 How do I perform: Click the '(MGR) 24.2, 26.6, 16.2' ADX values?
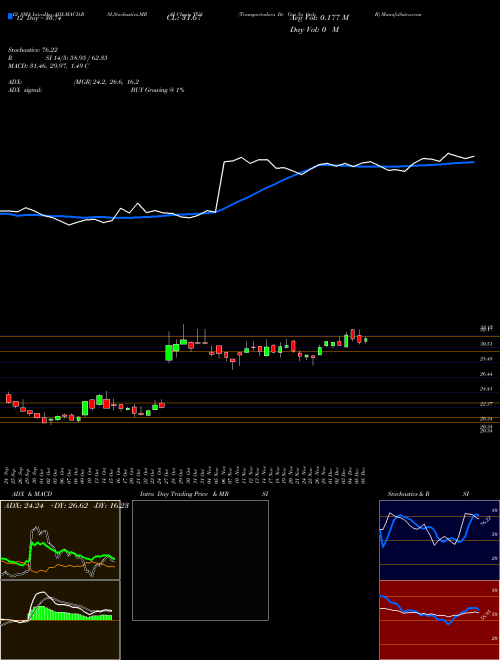pyautogui.click(x=106, y=82)
